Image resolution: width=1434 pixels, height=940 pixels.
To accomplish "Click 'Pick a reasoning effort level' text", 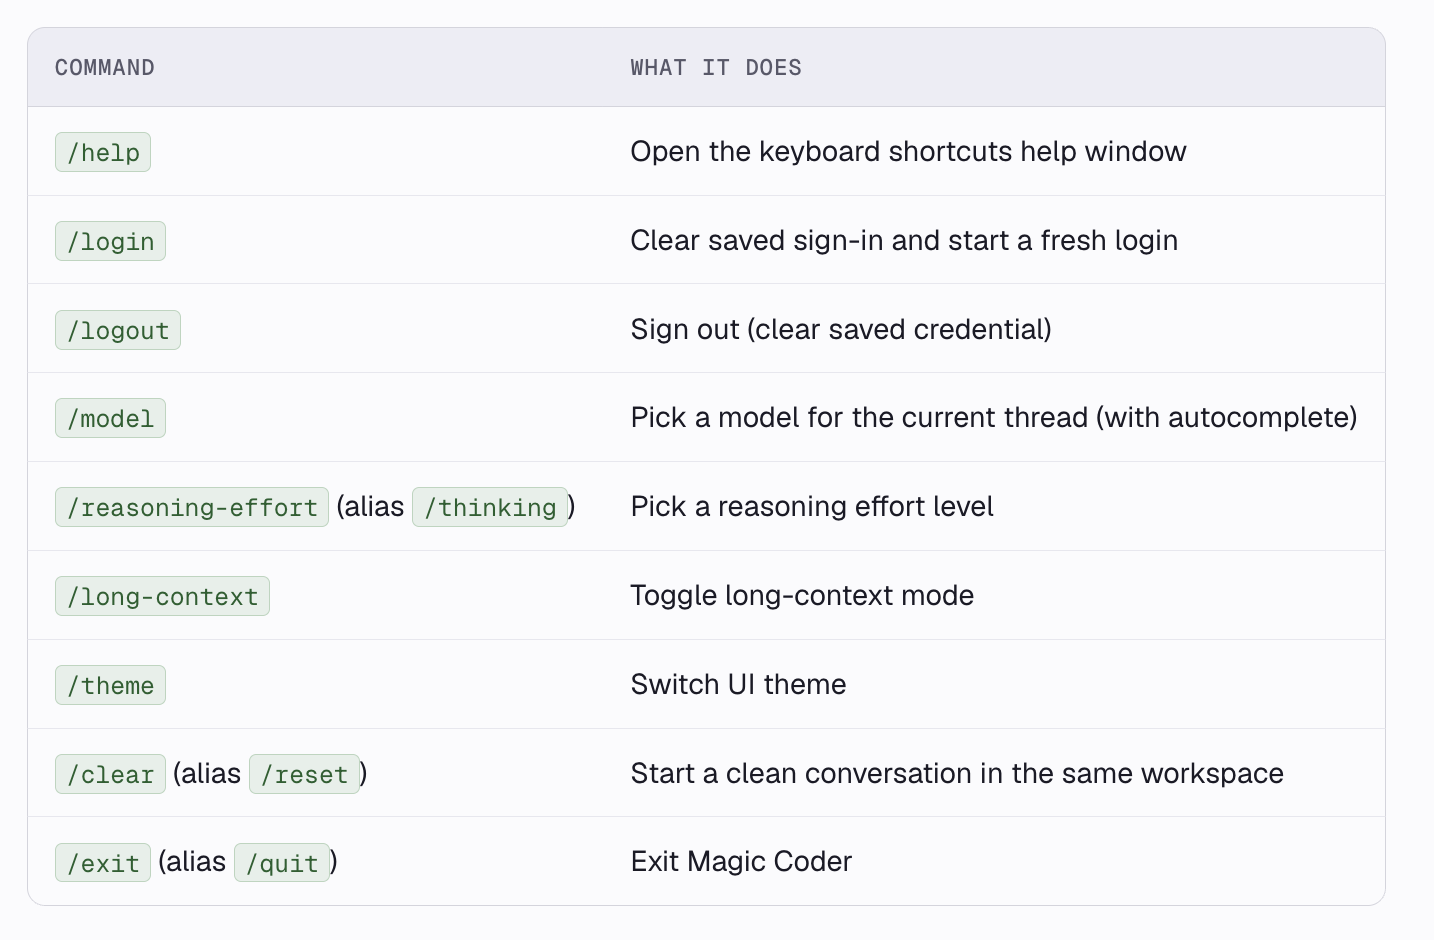I will (812, 506).
